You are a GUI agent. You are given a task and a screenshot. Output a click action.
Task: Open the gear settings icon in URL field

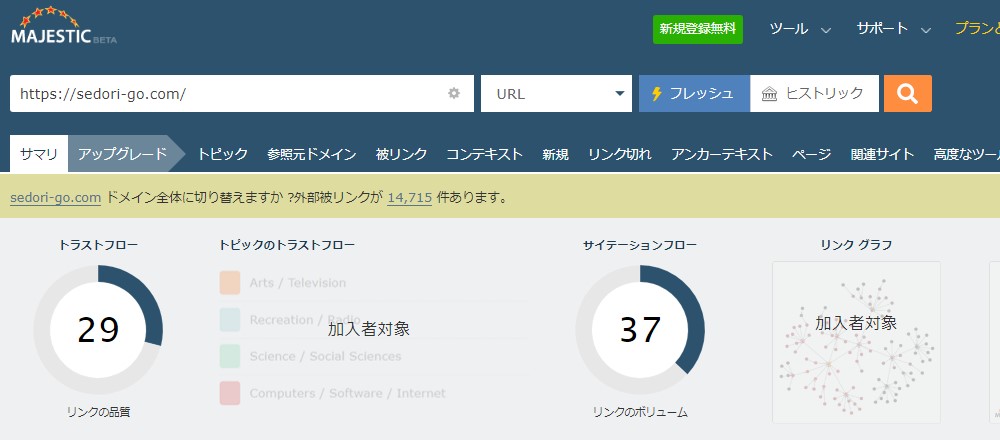point(454,94)
